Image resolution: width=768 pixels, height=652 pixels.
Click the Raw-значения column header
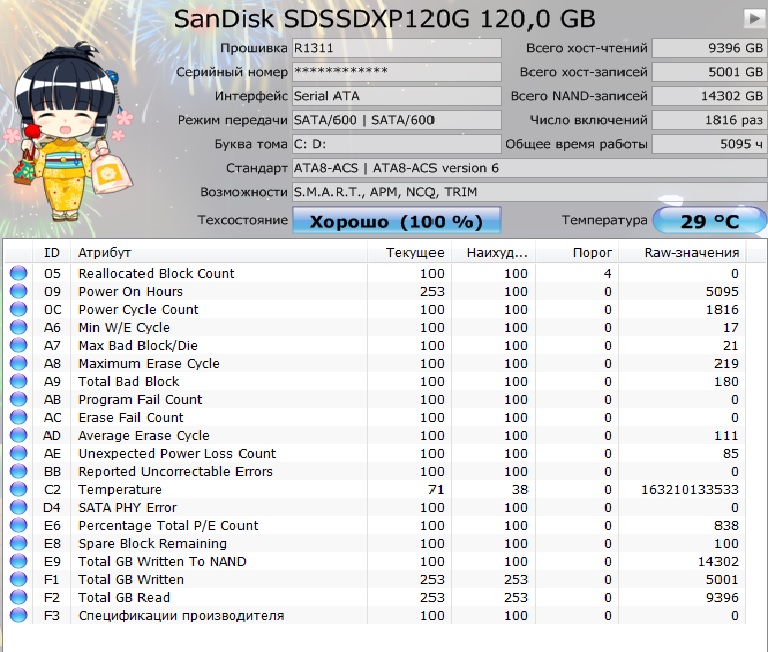point(682,253)
